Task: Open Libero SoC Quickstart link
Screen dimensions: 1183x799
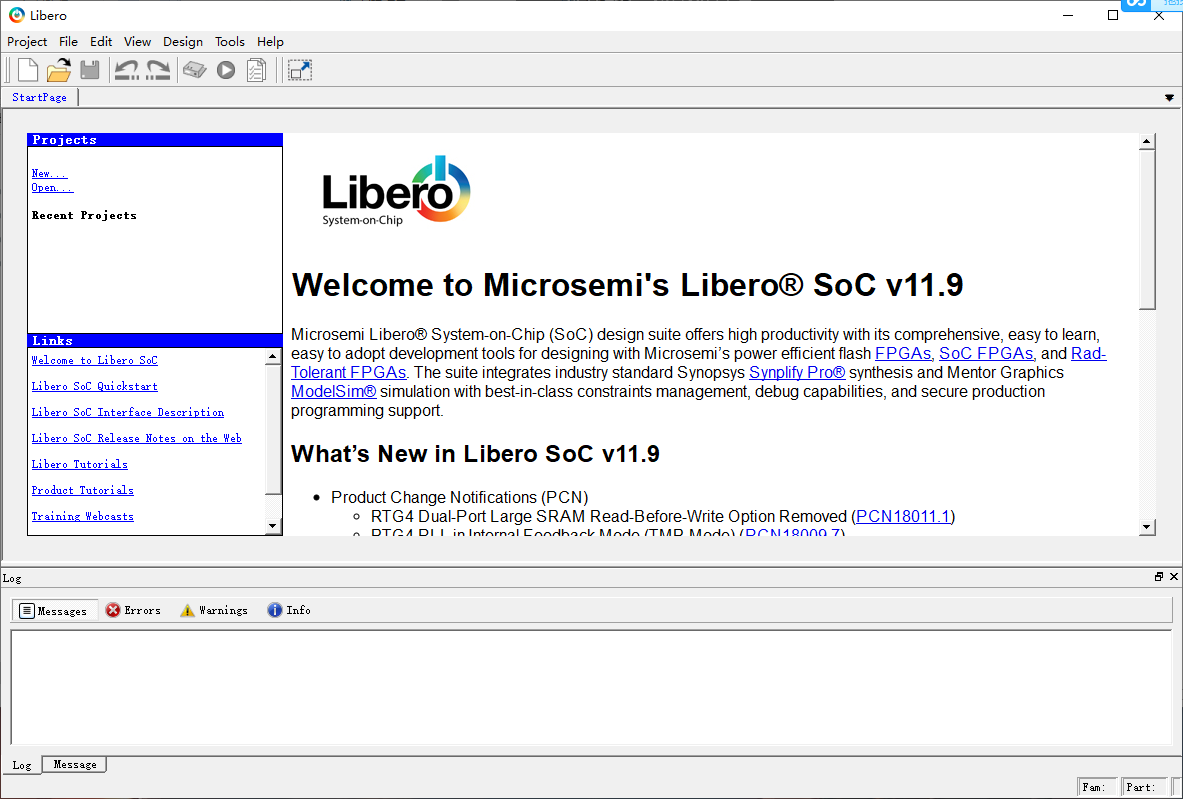Action: click(x=94, y=386)
